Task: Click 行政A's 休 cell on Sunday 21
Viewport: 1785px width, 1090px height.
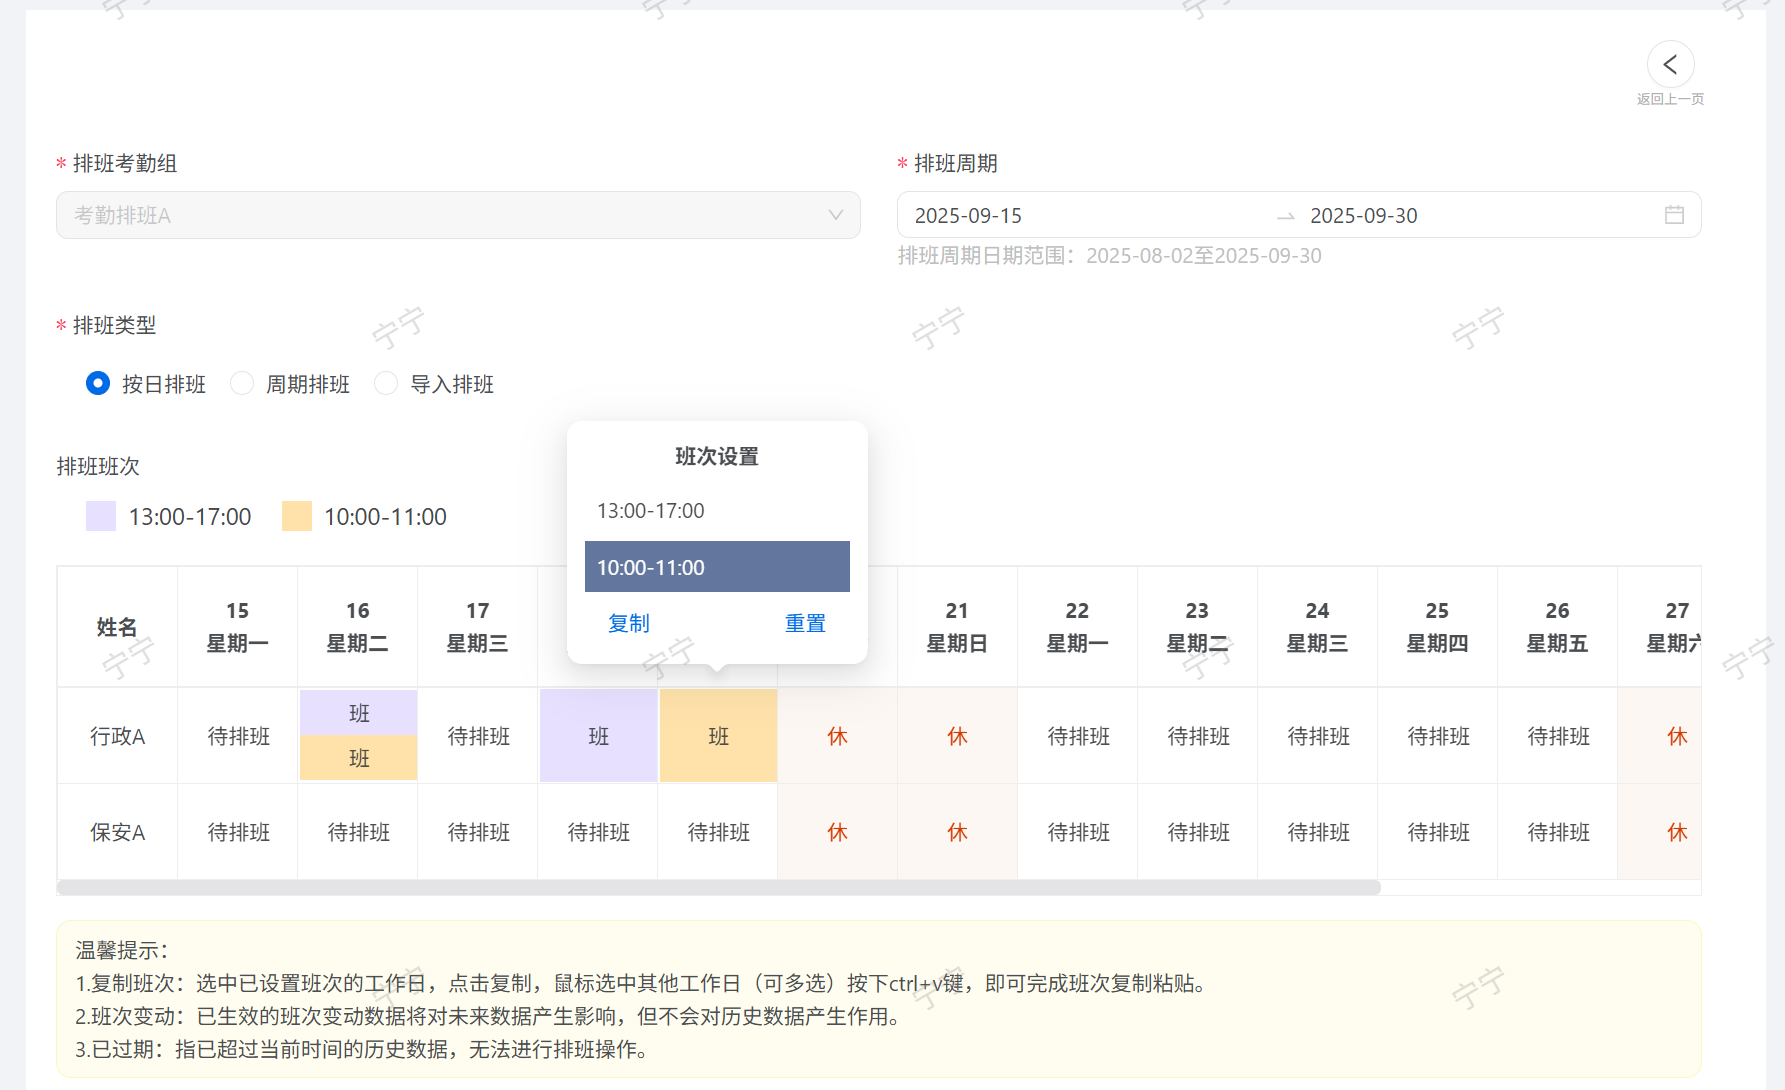Action: click(x=957, y=736)
